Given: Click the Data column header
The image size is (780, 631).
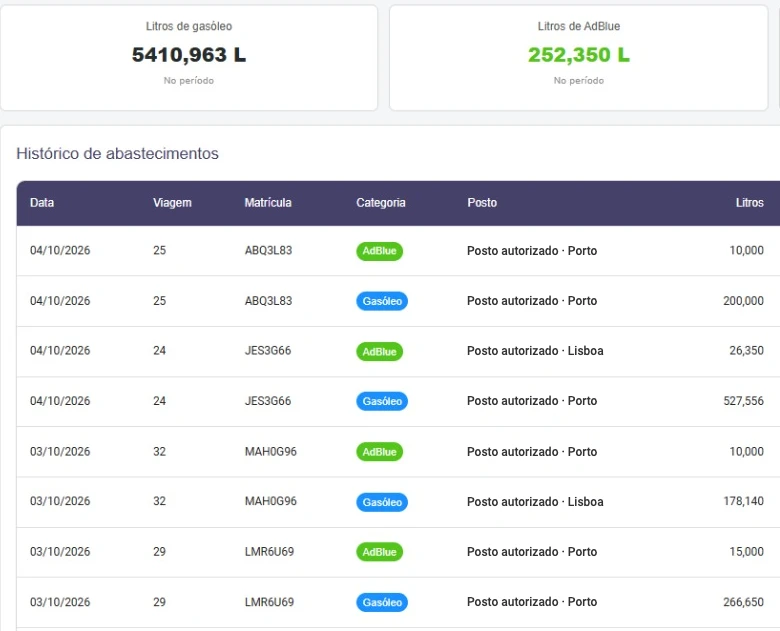Looking at the screenshot, I should coord(42,203).
